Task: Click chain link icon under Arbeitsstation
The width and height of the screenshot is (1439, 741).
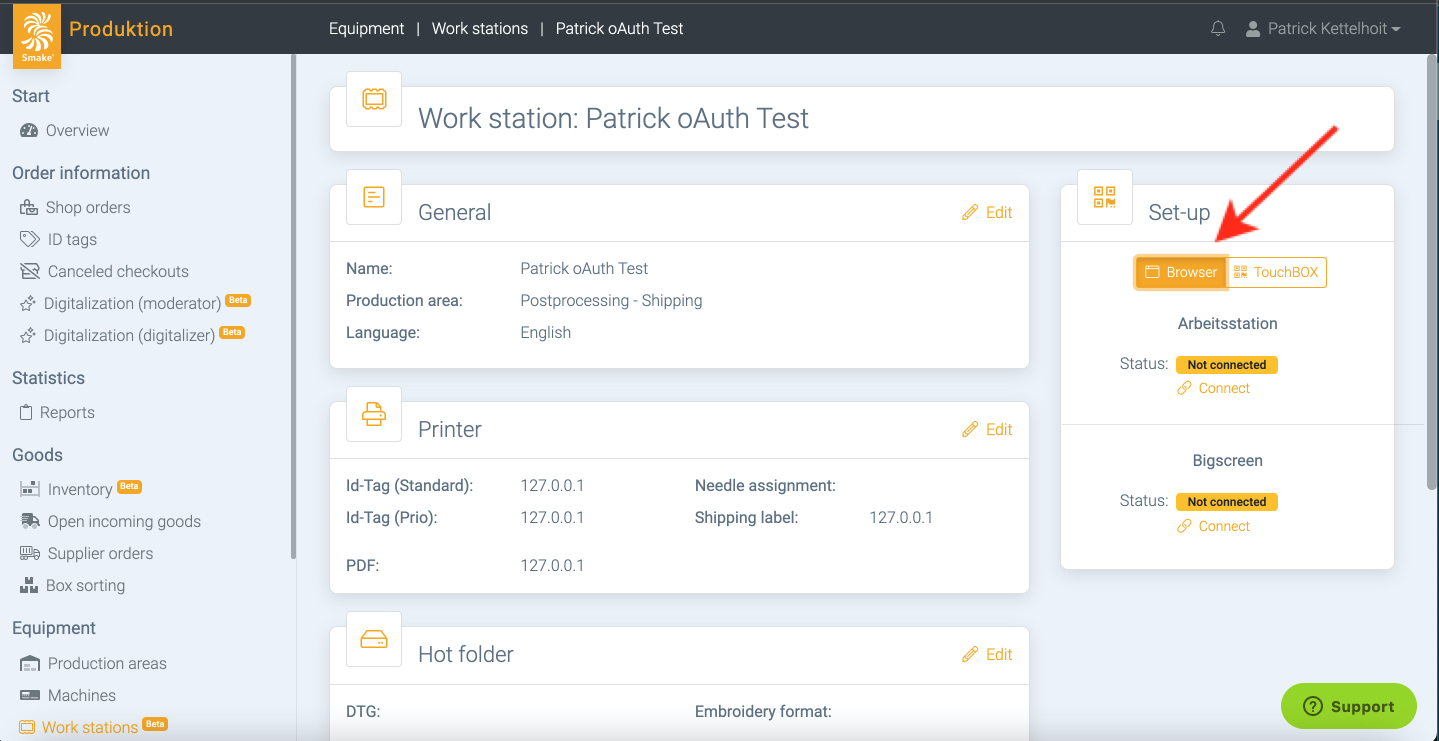Action: [x=1184, y=389]
